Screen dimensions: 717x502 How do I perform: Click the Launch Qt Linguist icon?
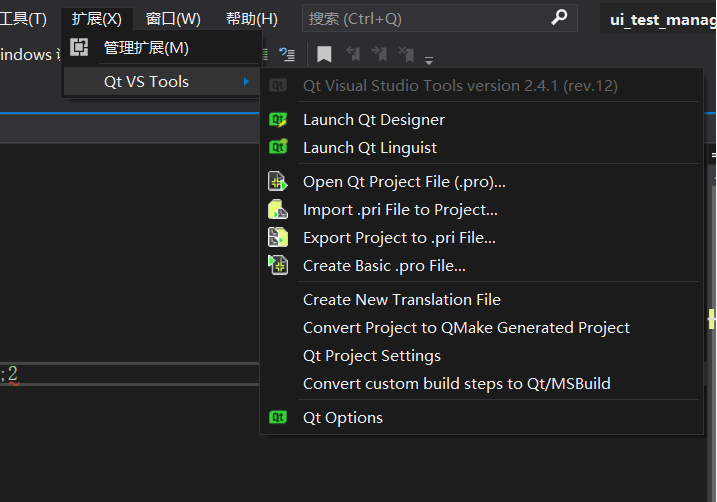(x=278, y=147)
